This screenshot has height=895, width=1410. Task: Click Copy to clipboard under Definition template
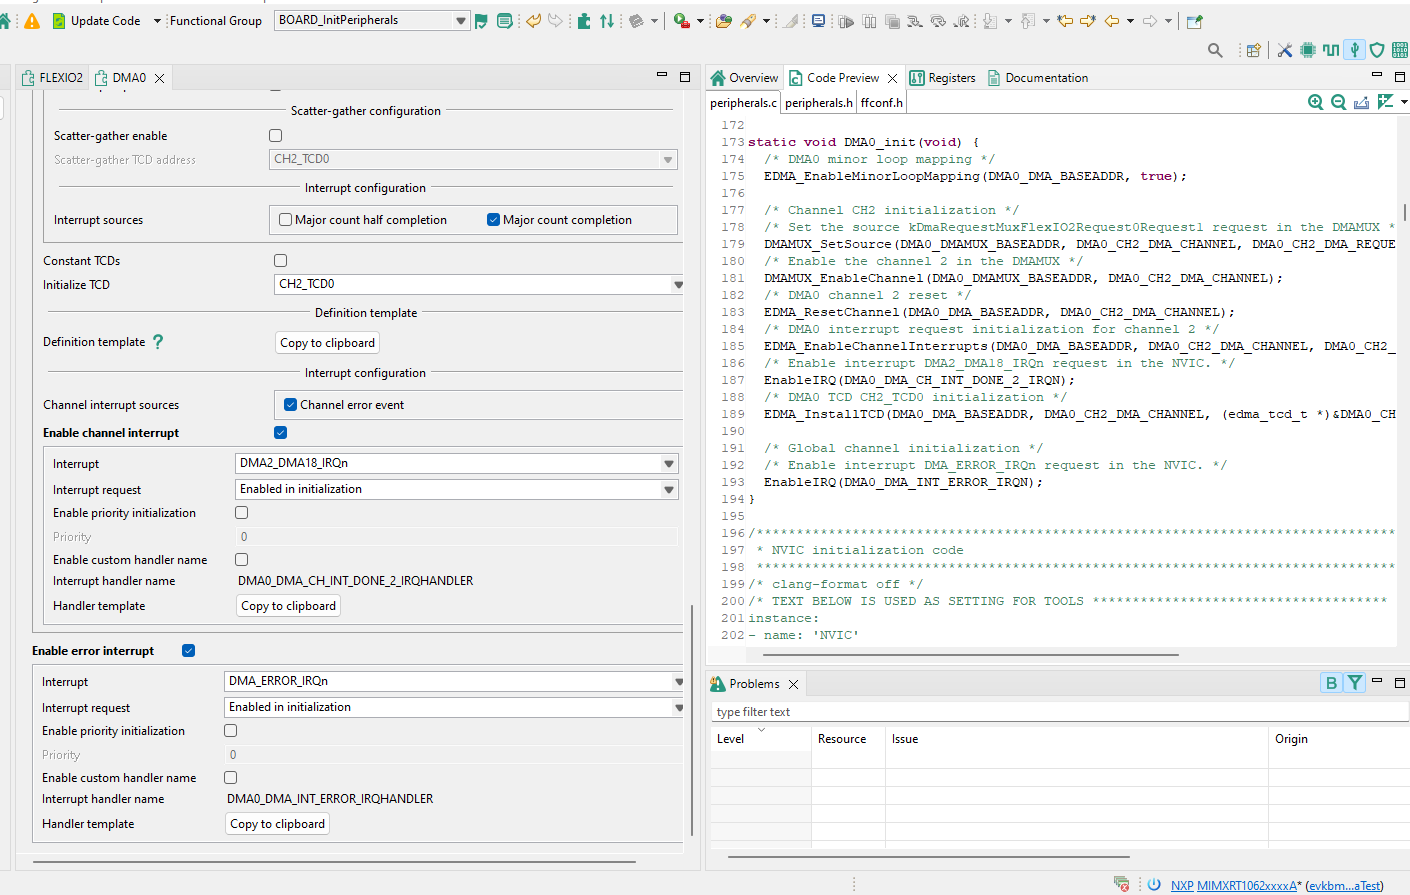tap(327, 343)
